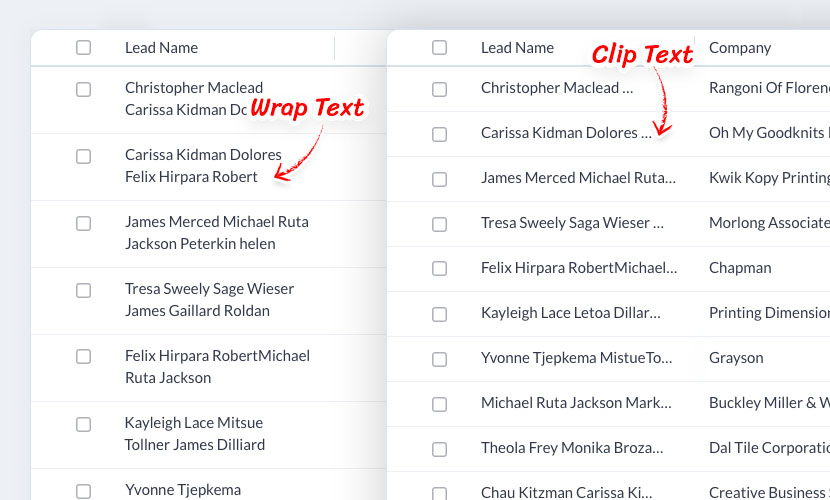Screen dimensions: 830x500
Task: Click company cell 'Buckley Miller & W'
Action: click(769, 403)
